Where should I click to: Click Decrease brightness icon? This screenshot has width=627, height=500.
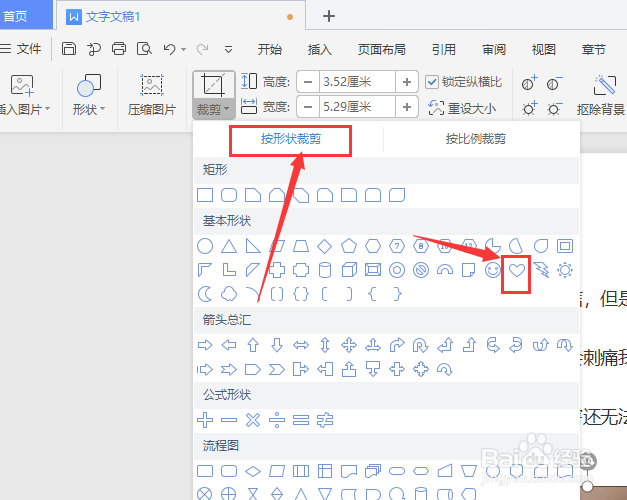click(x=554, y=108)
